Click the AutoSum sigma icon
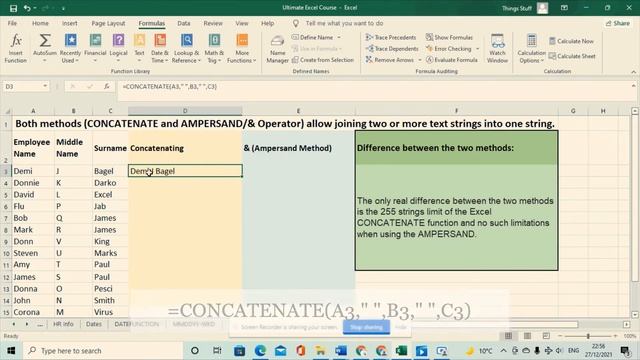This screenshot has height=360, width=640. [44, 41]
